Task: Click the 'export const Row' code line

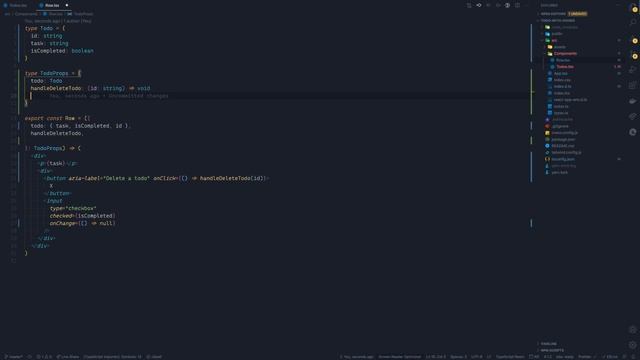Action: click(x=57, y=118)
